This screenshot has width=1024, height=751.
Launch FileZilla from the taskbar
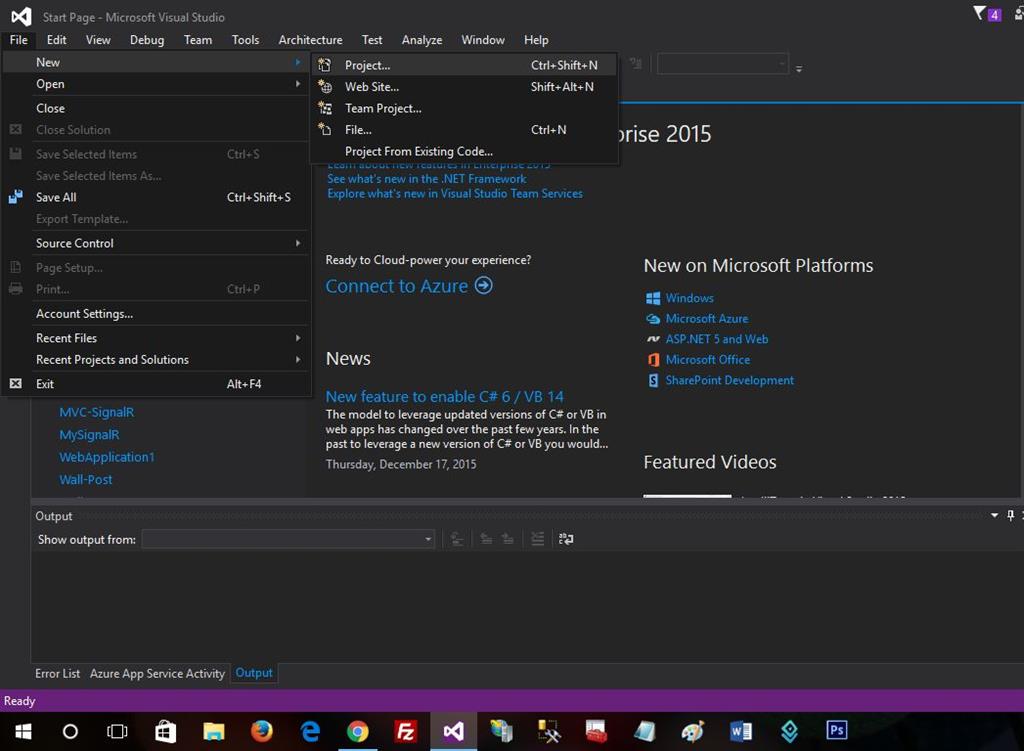pos(405,731)
